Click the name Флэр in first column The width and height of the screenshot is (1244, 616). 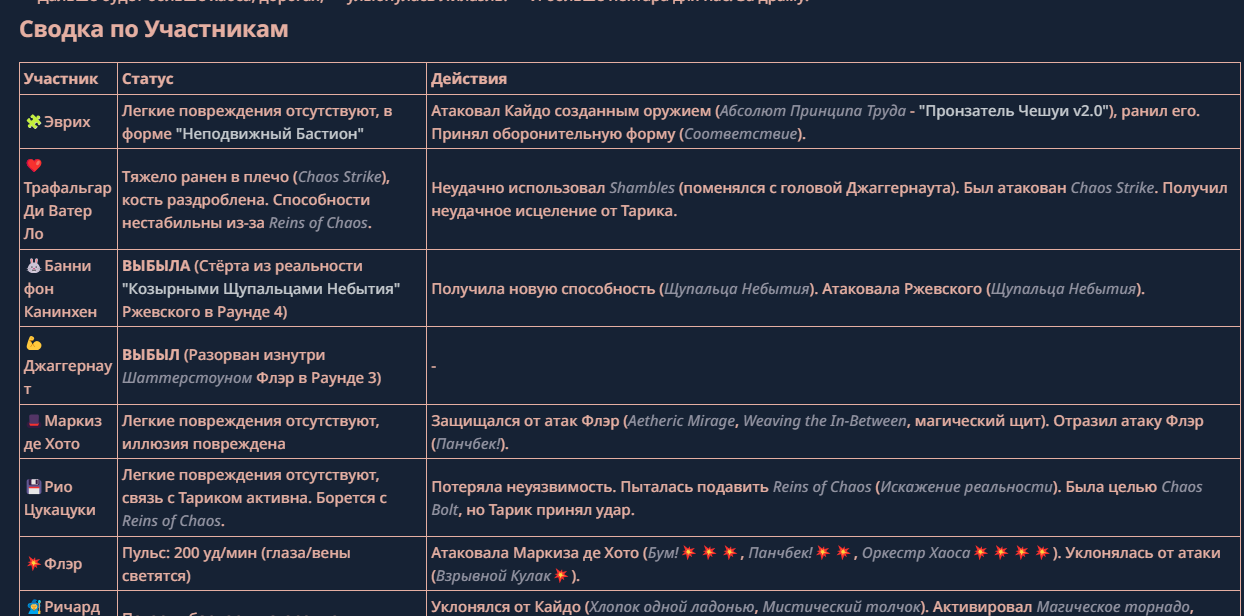63,564
